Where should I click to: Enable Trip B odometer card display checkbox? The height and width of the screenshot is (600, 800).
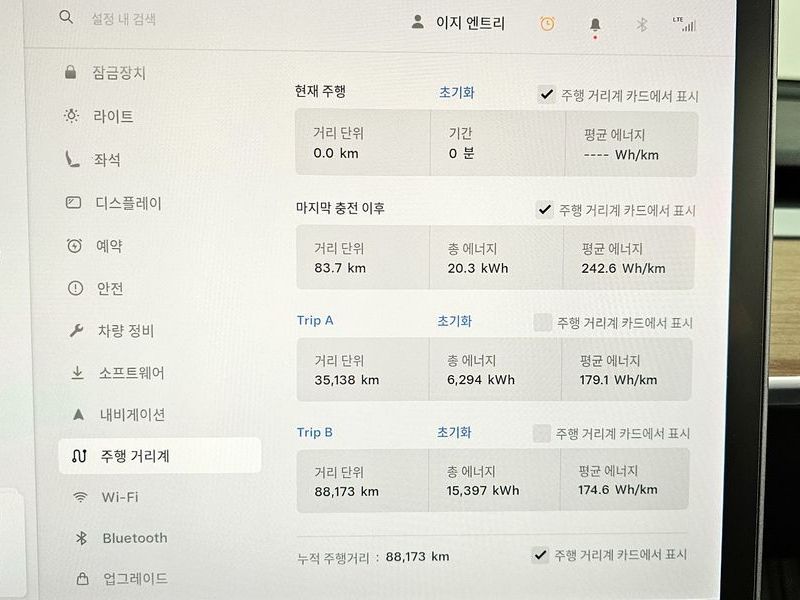[541, 433]
